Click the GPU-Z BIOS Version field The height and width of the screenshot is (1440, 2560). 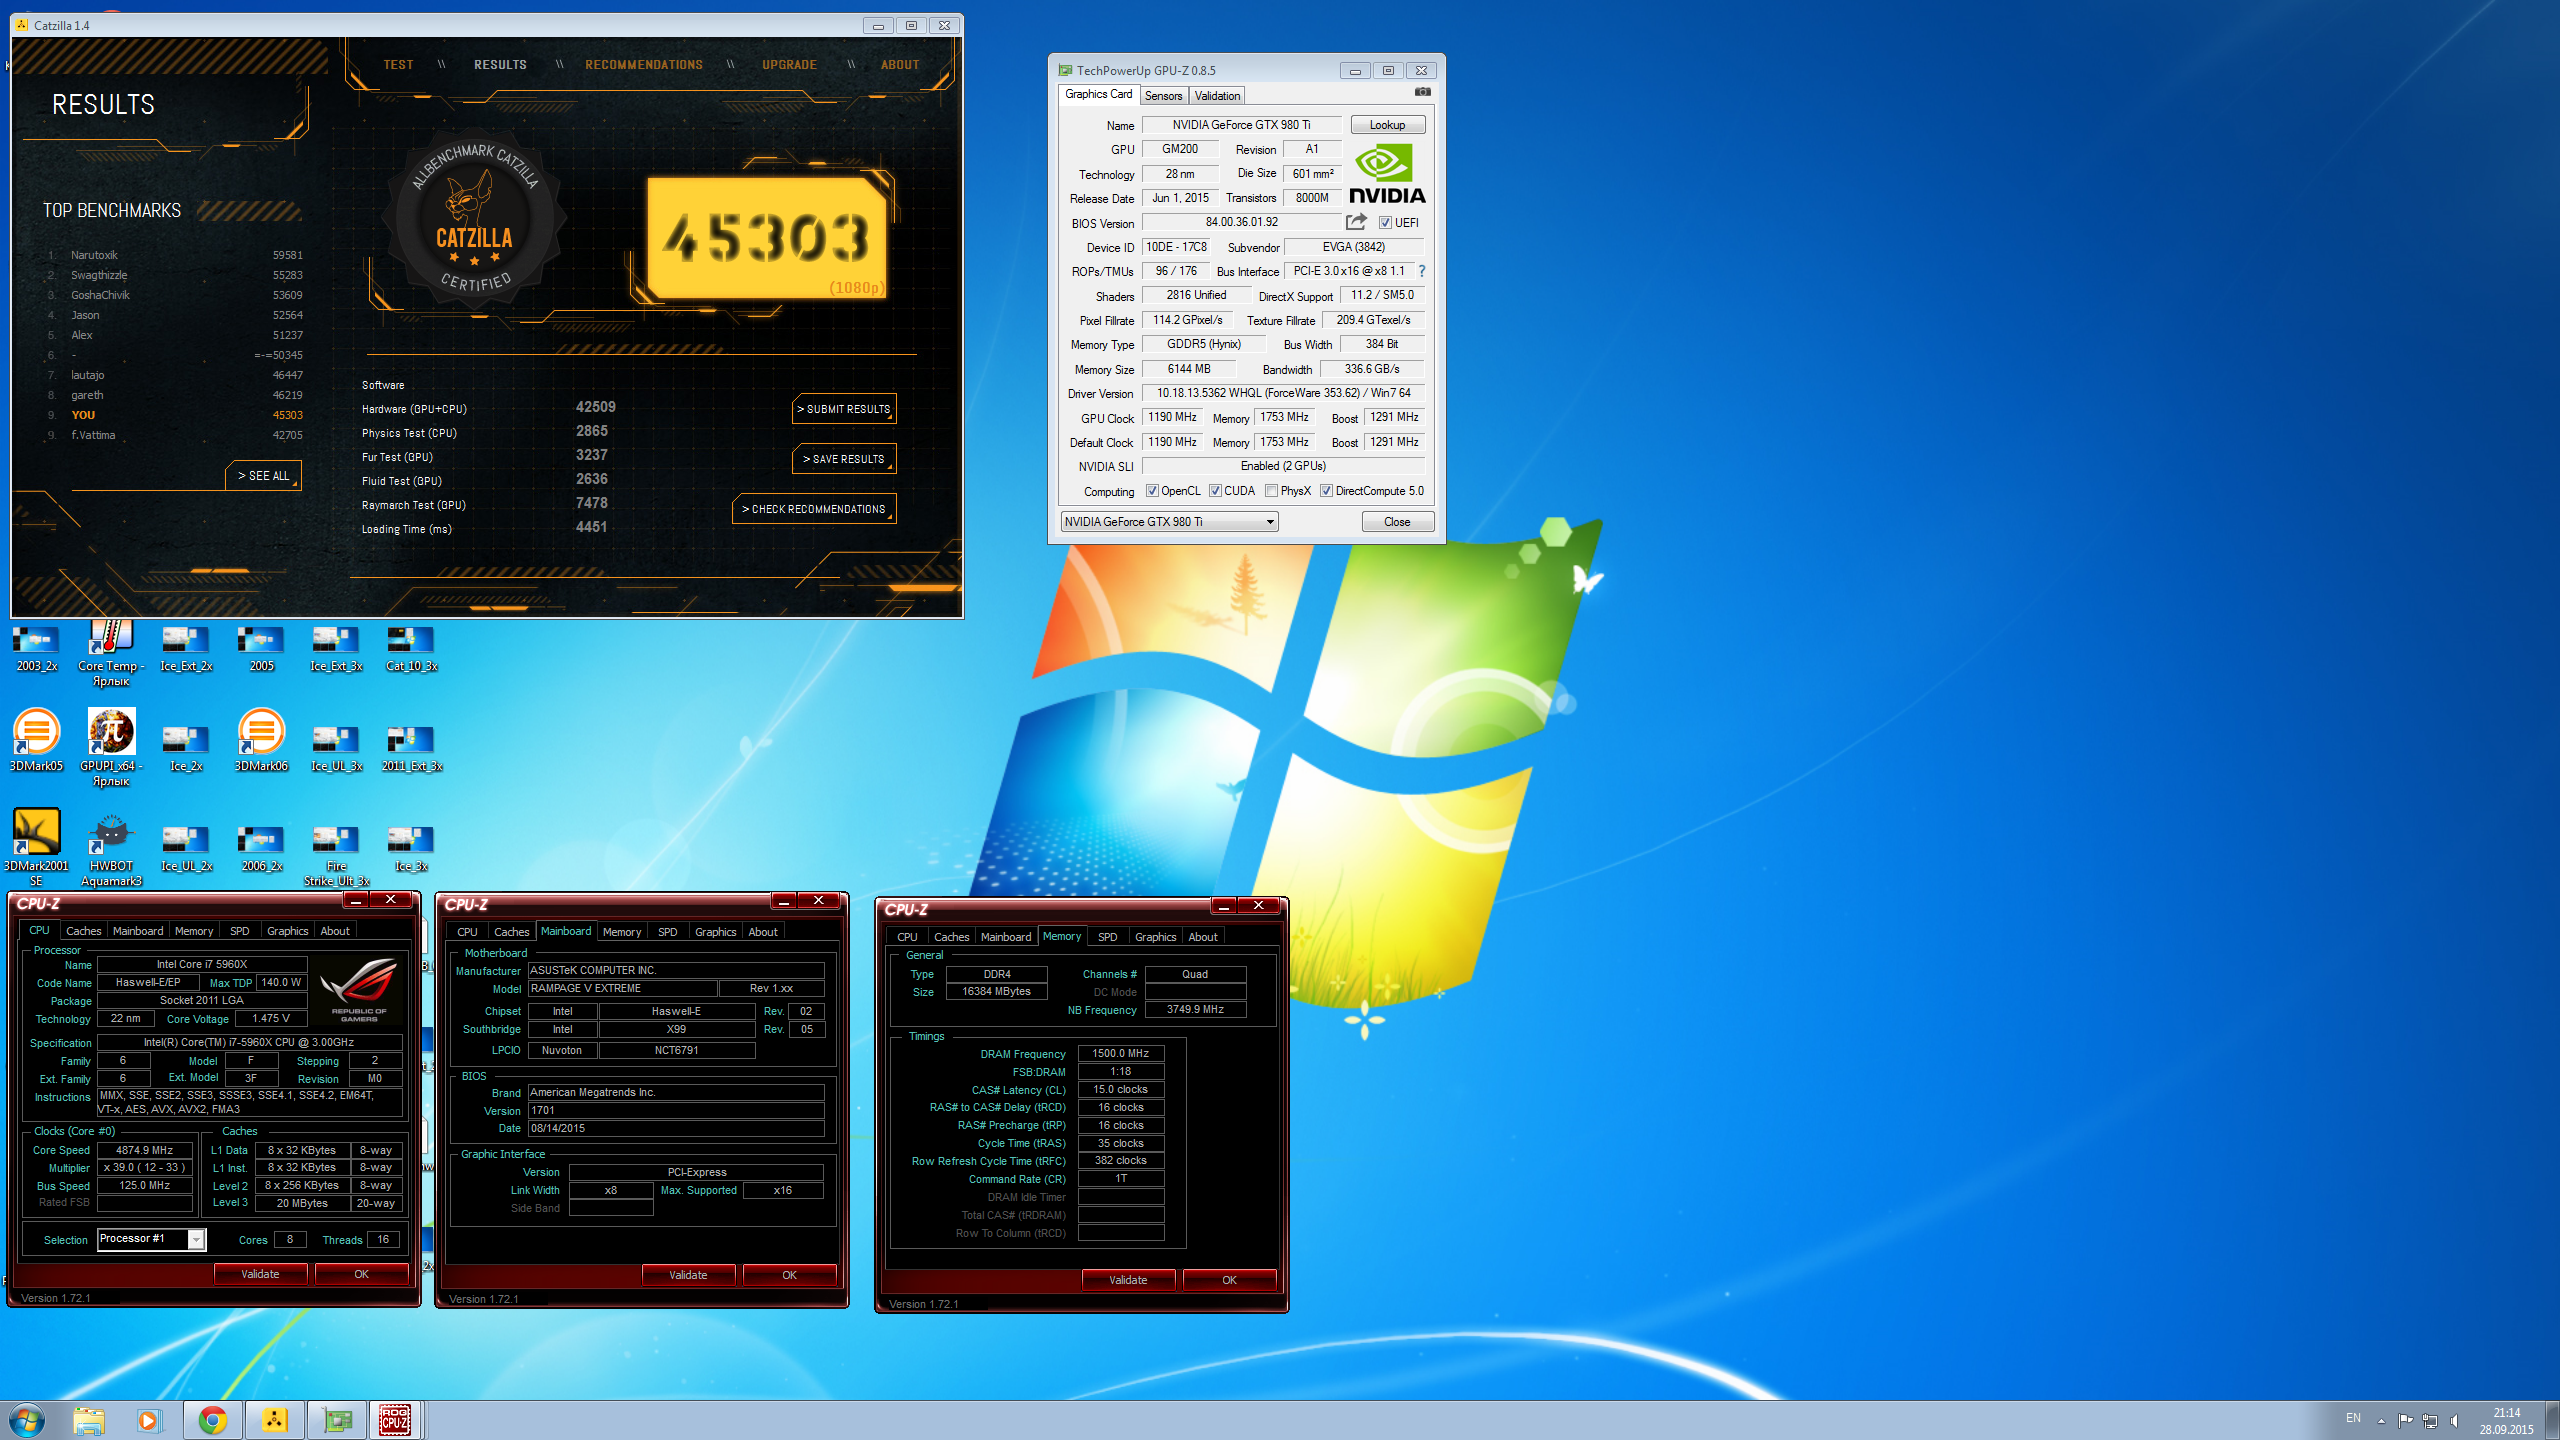1241,222
